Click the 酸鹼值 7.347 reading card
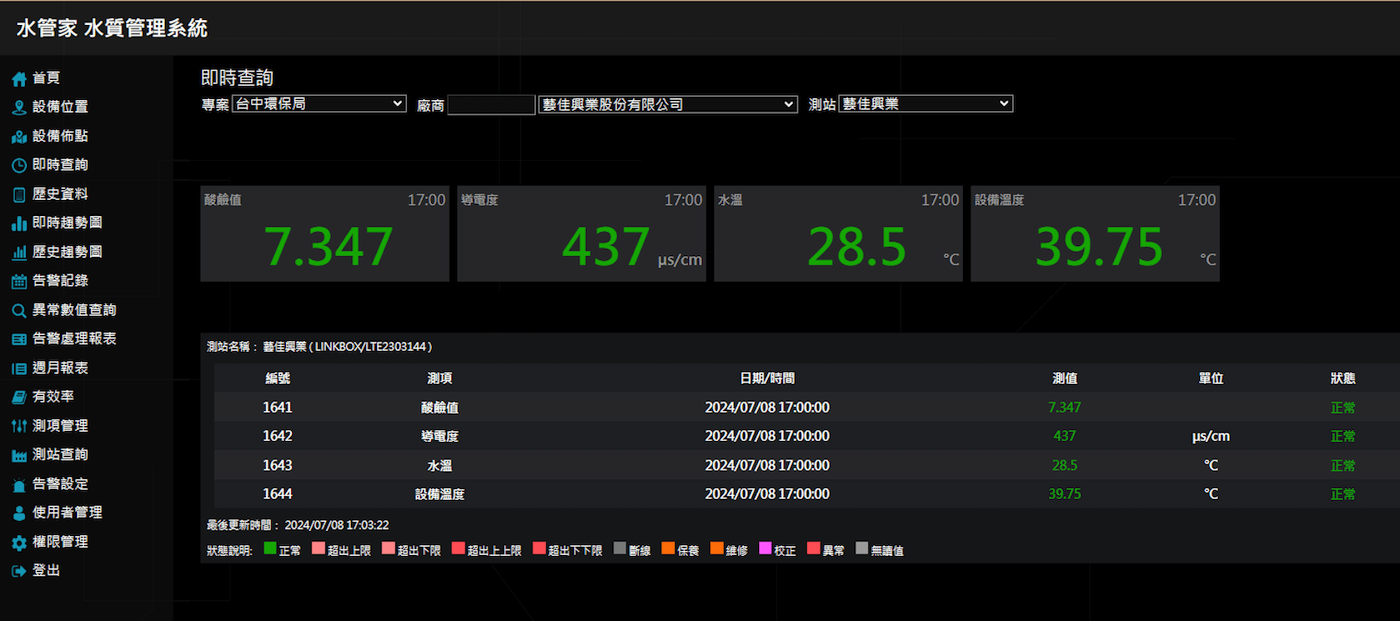1400x621 pixels. tap(324, 233)
